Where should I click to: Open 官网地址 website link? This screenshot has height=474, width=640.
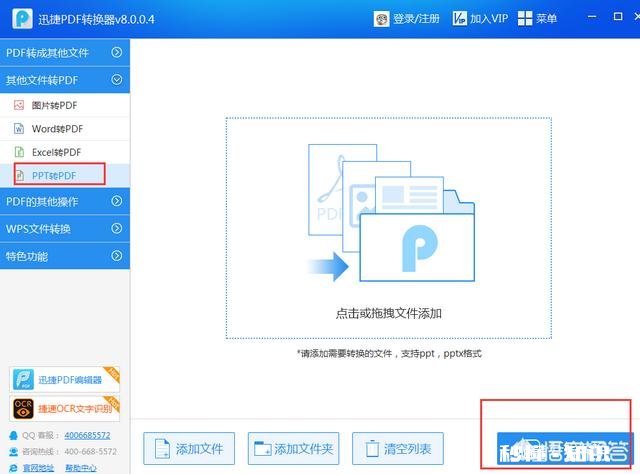38,468
